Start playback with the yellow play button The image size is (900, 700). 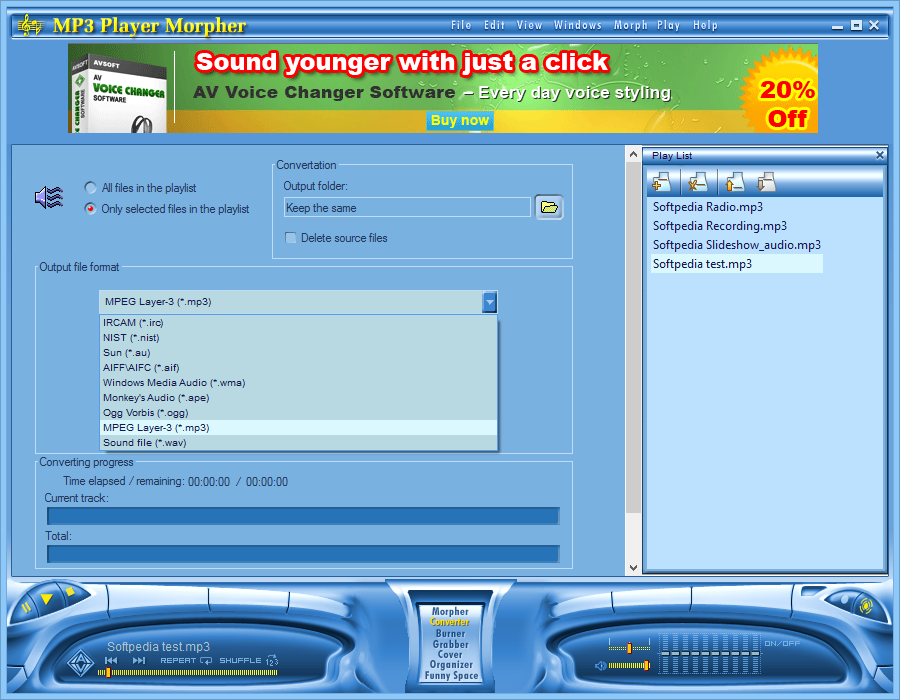(47, 600)
